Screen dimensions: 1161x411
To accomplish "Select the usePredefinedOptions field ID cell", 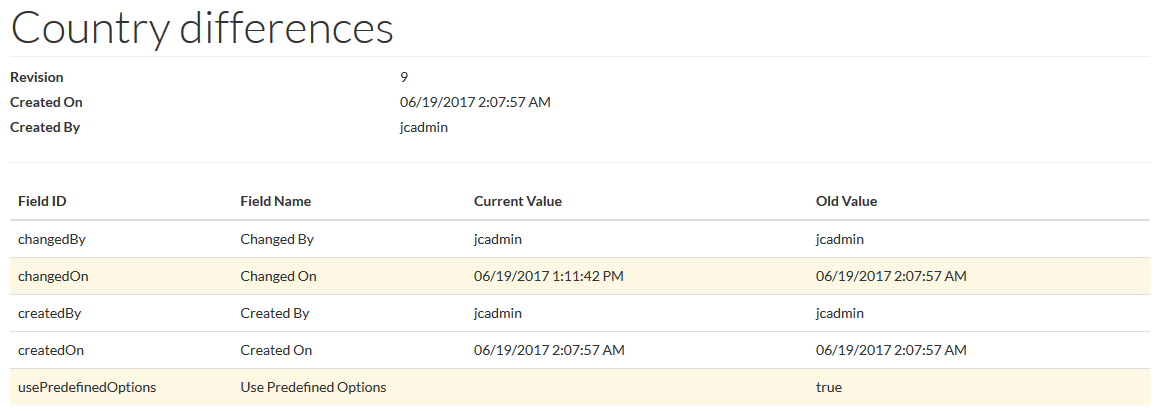I will 87,387.
